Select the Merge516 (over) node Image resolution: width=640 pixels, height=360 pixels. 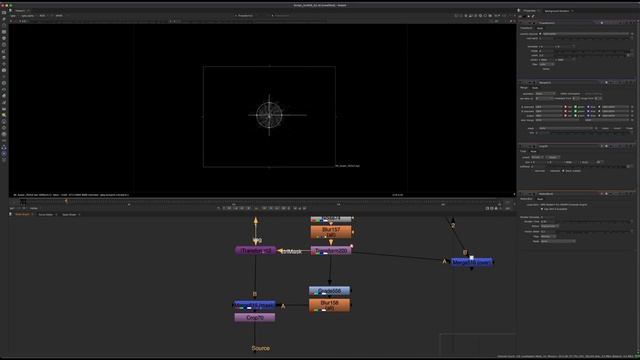[x=472, y=262]
